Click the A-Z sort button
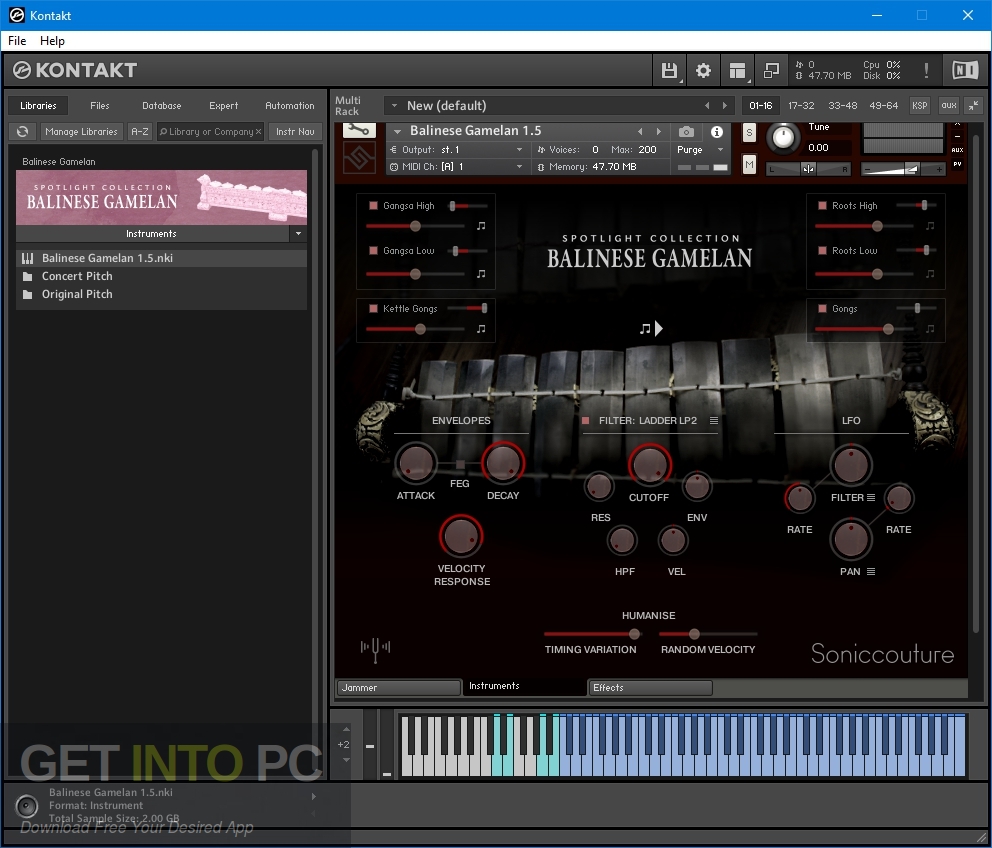992x848 pixels. (140, 132)
